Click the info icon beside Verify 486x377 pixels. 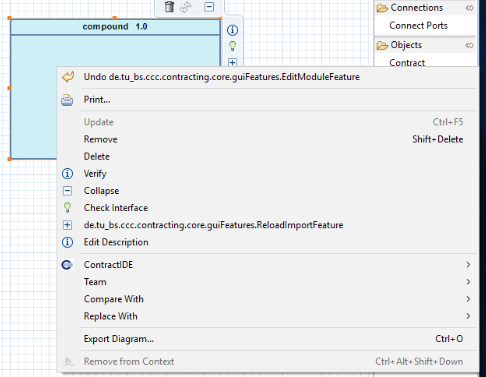pyautogui.click(x=67, y=174)
